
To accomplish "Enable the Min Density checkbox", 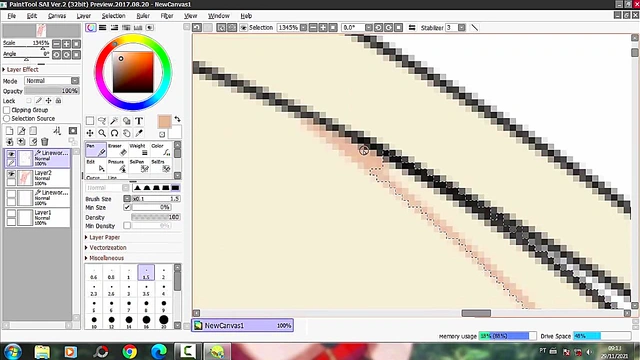I will point(127,225).
